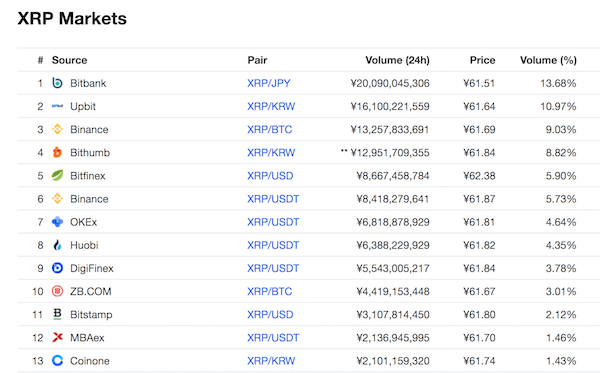The image size is (600, 373).
Task: Sort by the Volume (24h) column header
Action: [397, 60]
